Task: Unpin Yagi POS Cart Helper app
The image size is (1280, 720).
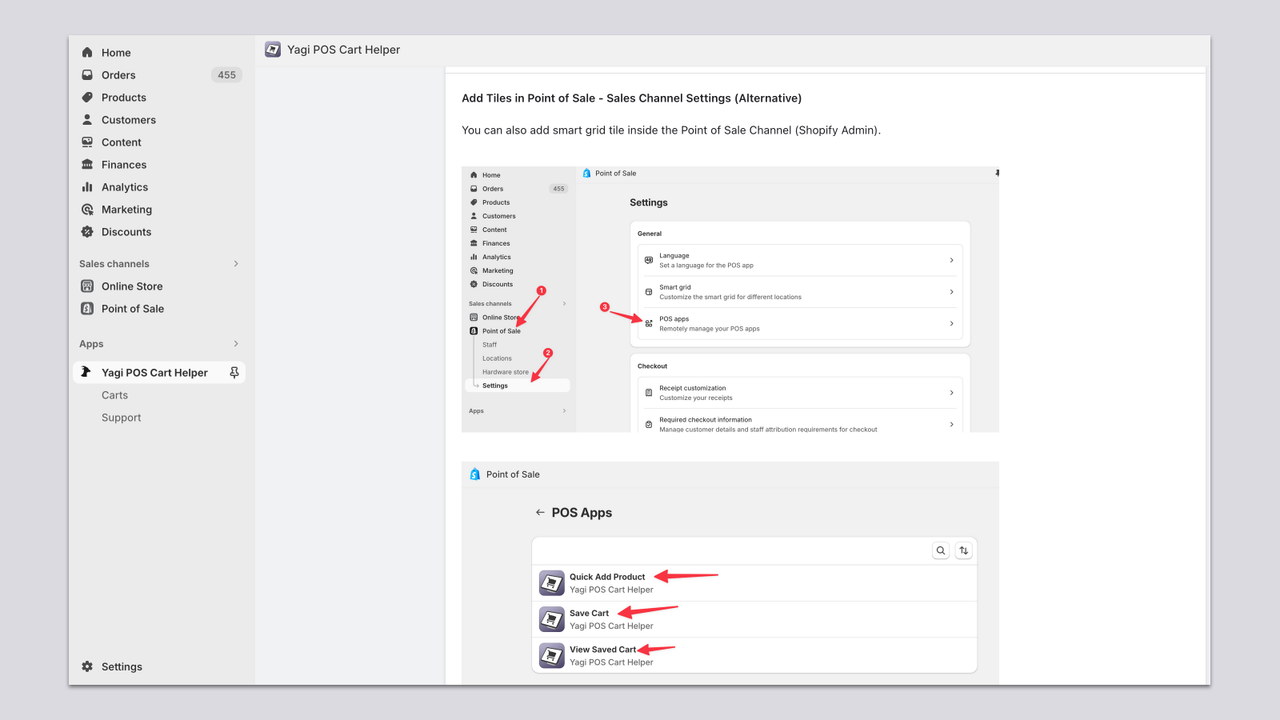Action: (234, 372)
